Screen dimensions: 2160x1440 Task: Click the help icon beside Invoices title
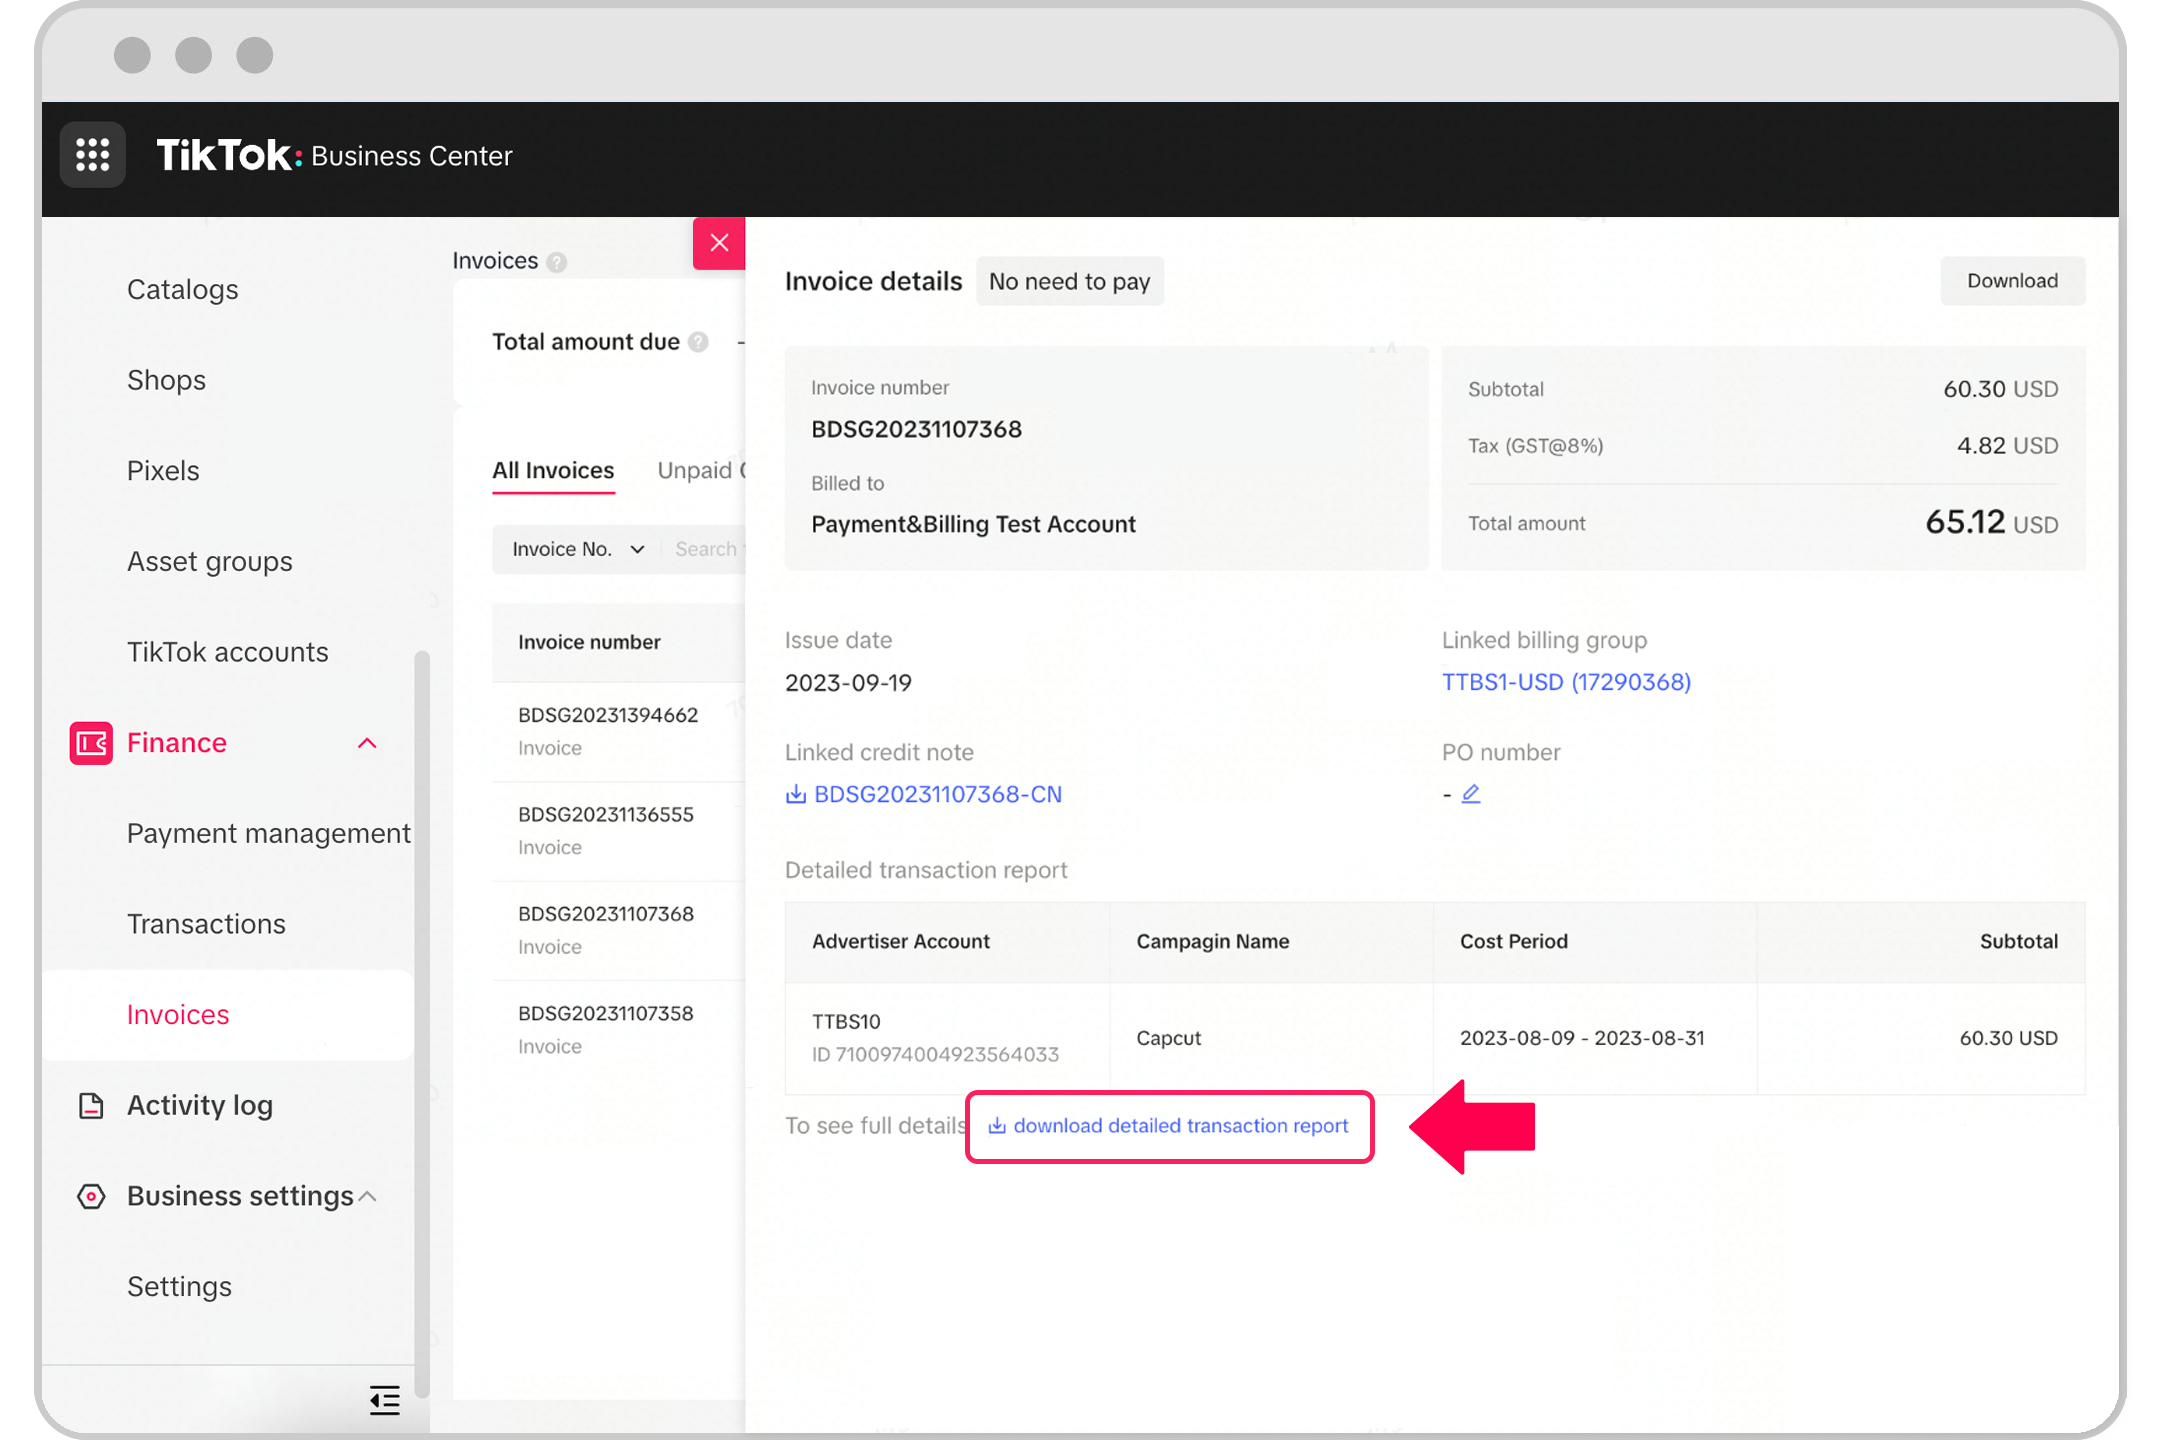point(558,262)
